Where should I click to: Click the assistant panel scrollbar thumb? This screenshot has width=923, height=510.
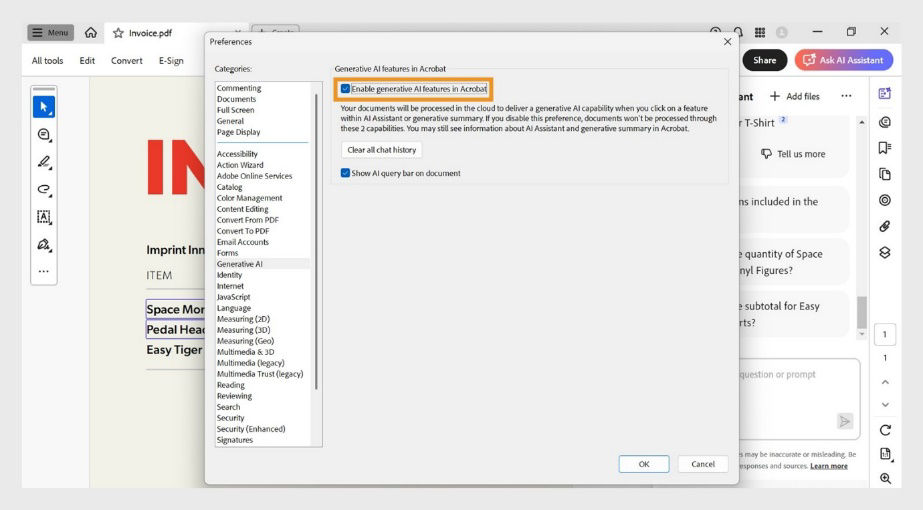(862, 312)
